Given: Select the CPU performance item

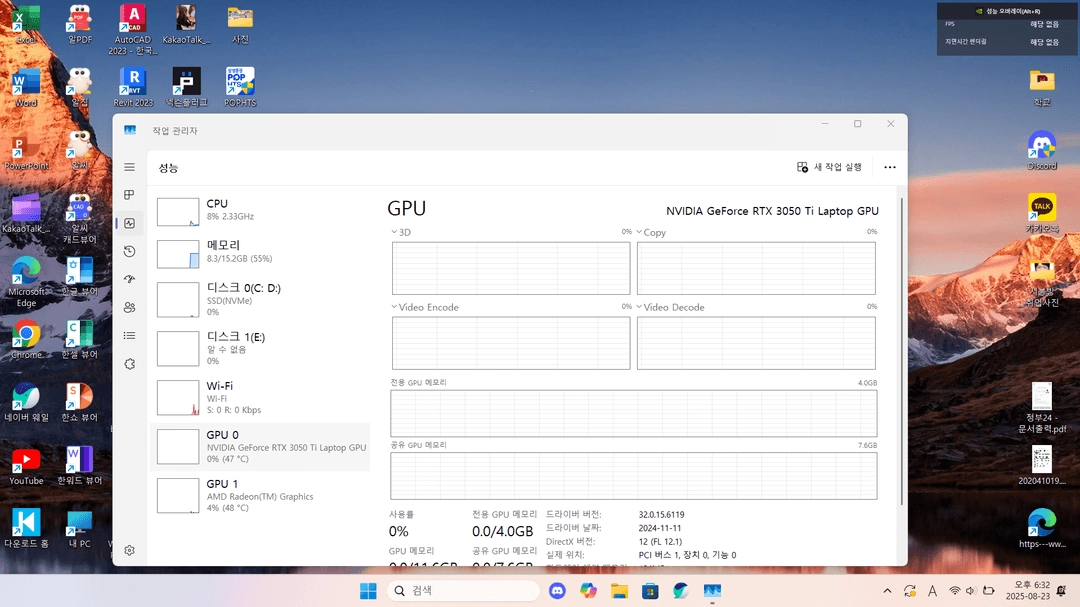Looking at the screenshot, I should 260,210.
